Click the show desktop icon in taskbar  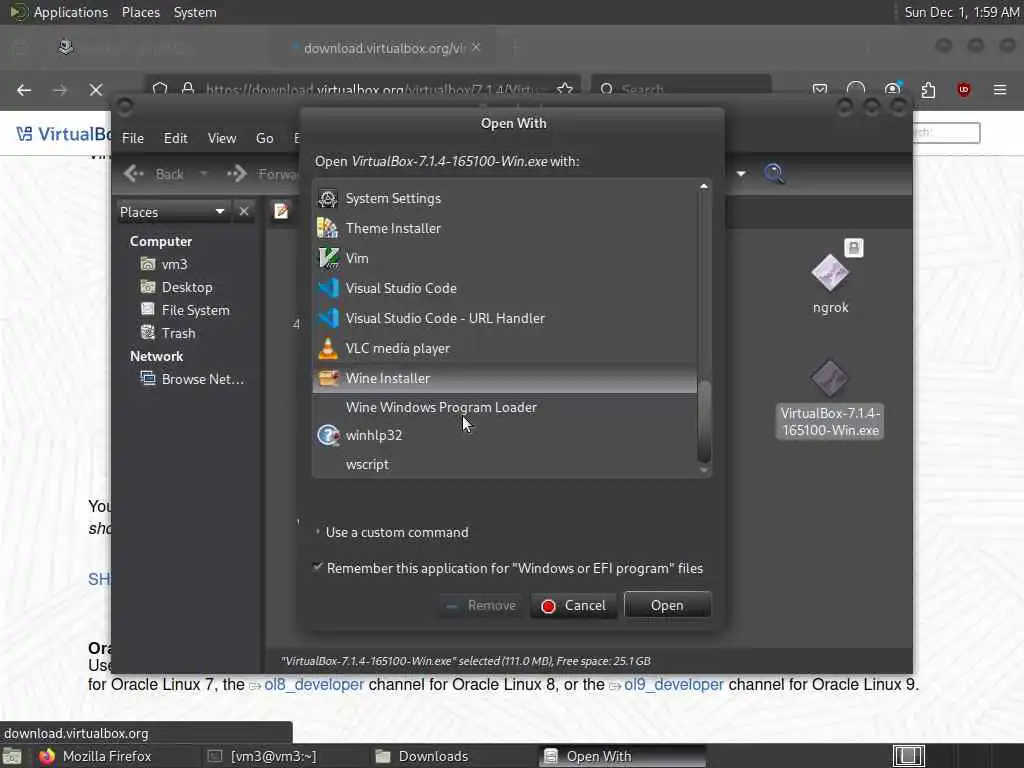pos(12,756)
